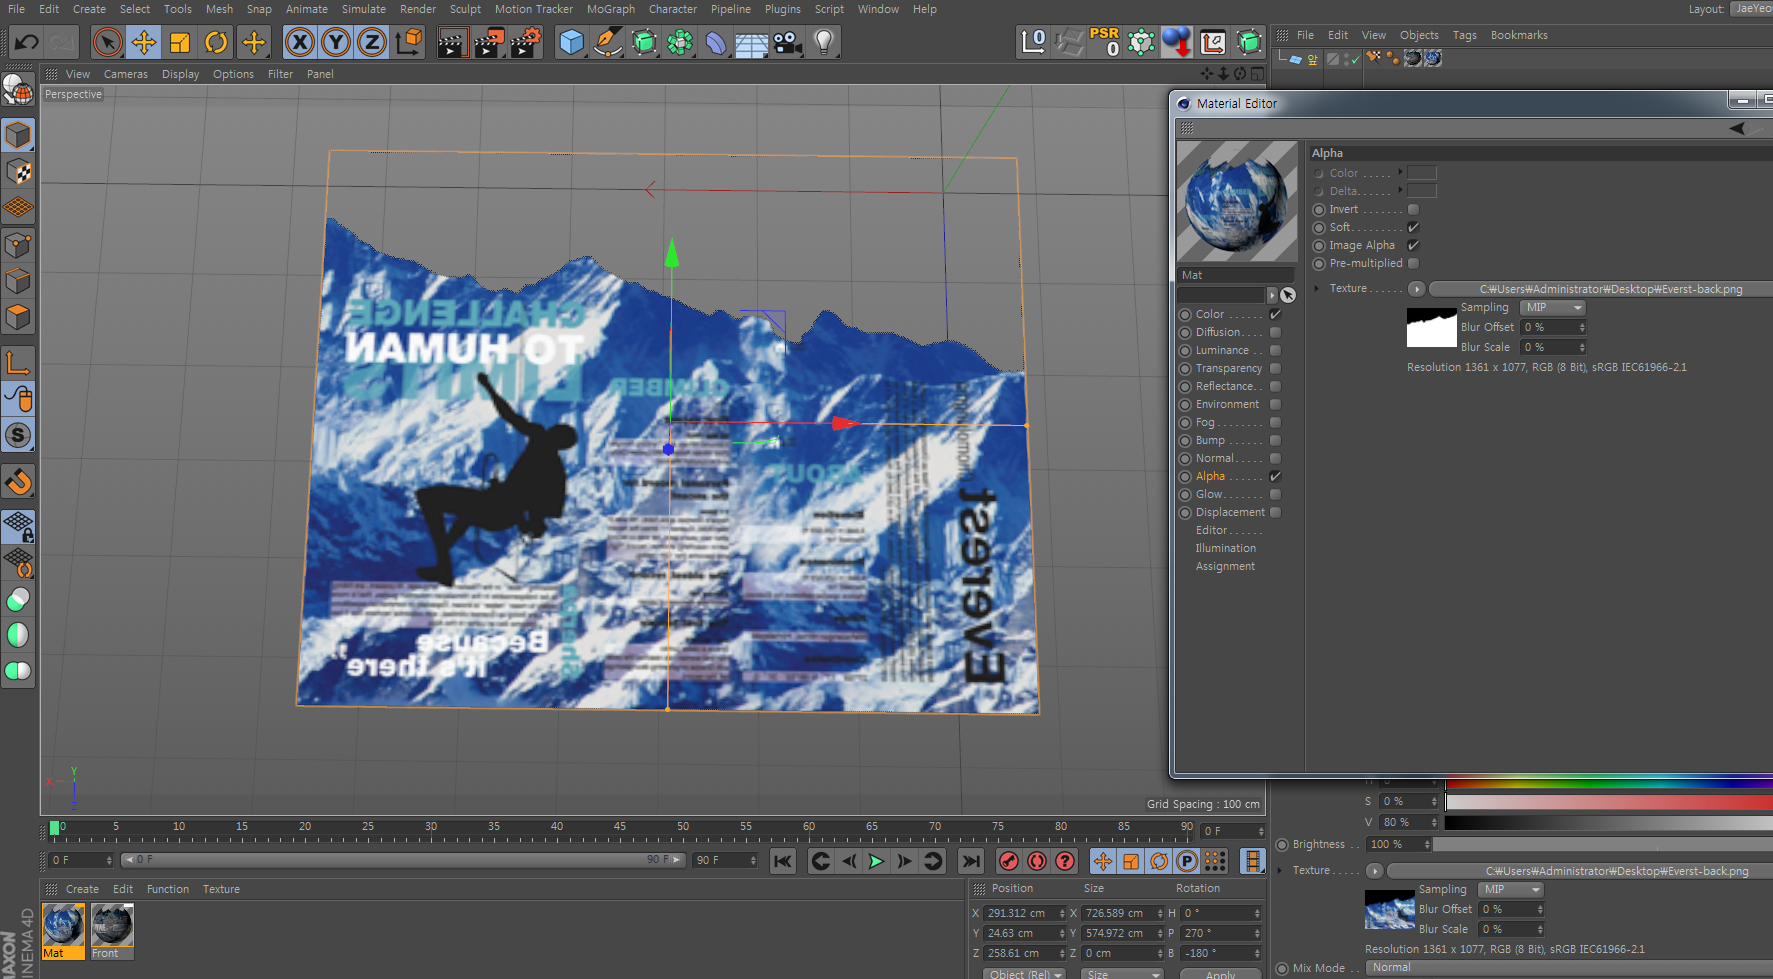
Task: Toggle the Z axis lock
Action: coord(372,42)
